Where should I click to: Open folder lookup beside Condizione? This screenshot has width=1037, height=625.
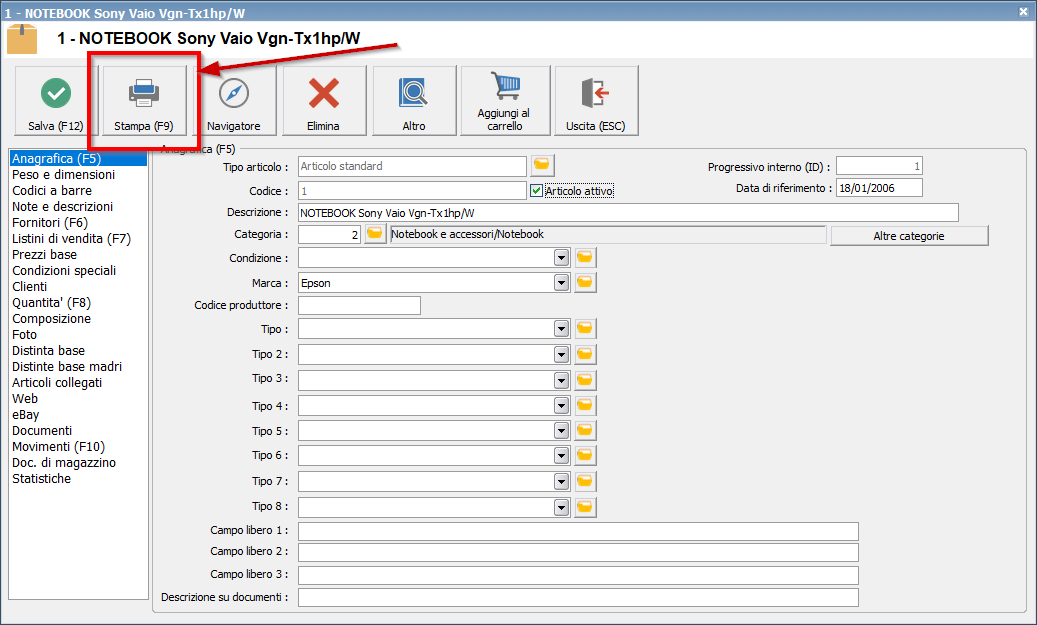tap(585, 257)
